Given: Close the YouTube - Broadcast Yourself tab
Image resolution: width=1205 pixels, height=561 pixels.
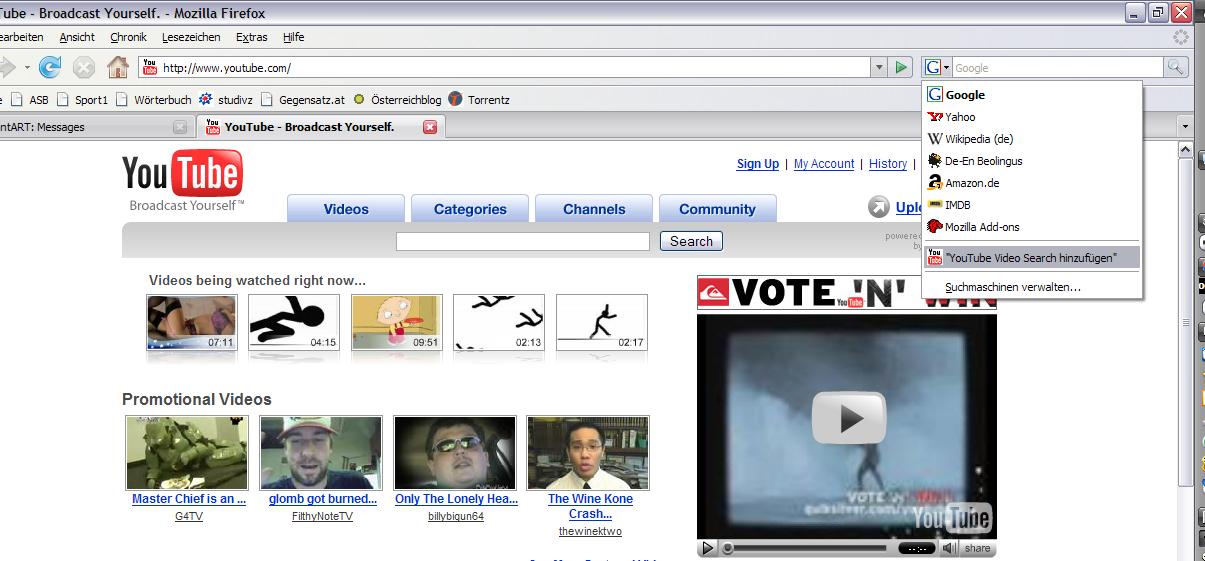Looking at the screenshot, I should pyautogui.click(x=430, y=127).
